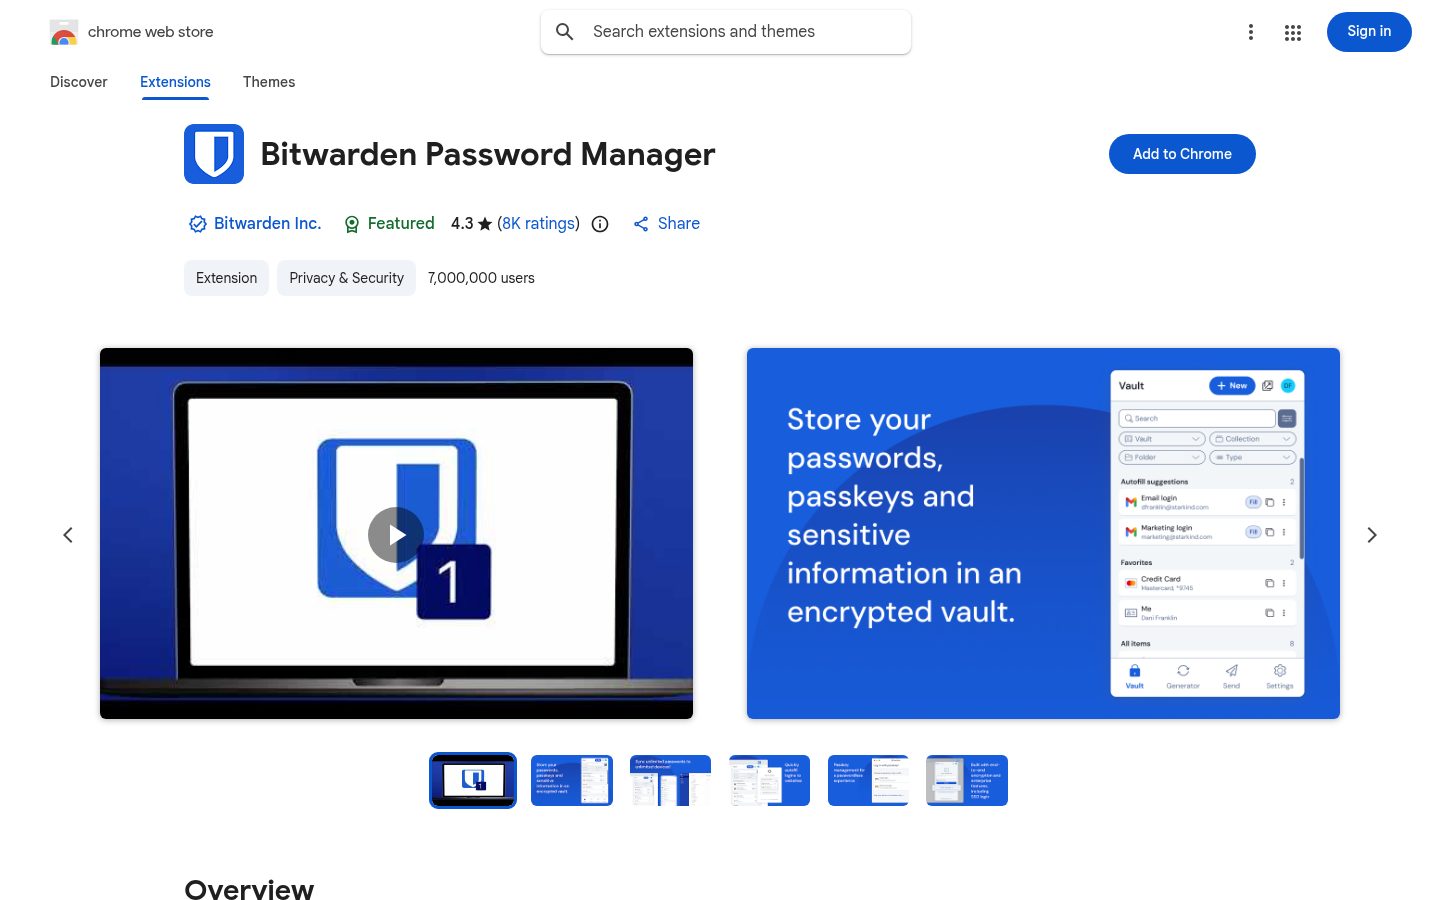Viewport: 1440px width, 900px height.
Task: Click the Overview heading
Action: 249,889
